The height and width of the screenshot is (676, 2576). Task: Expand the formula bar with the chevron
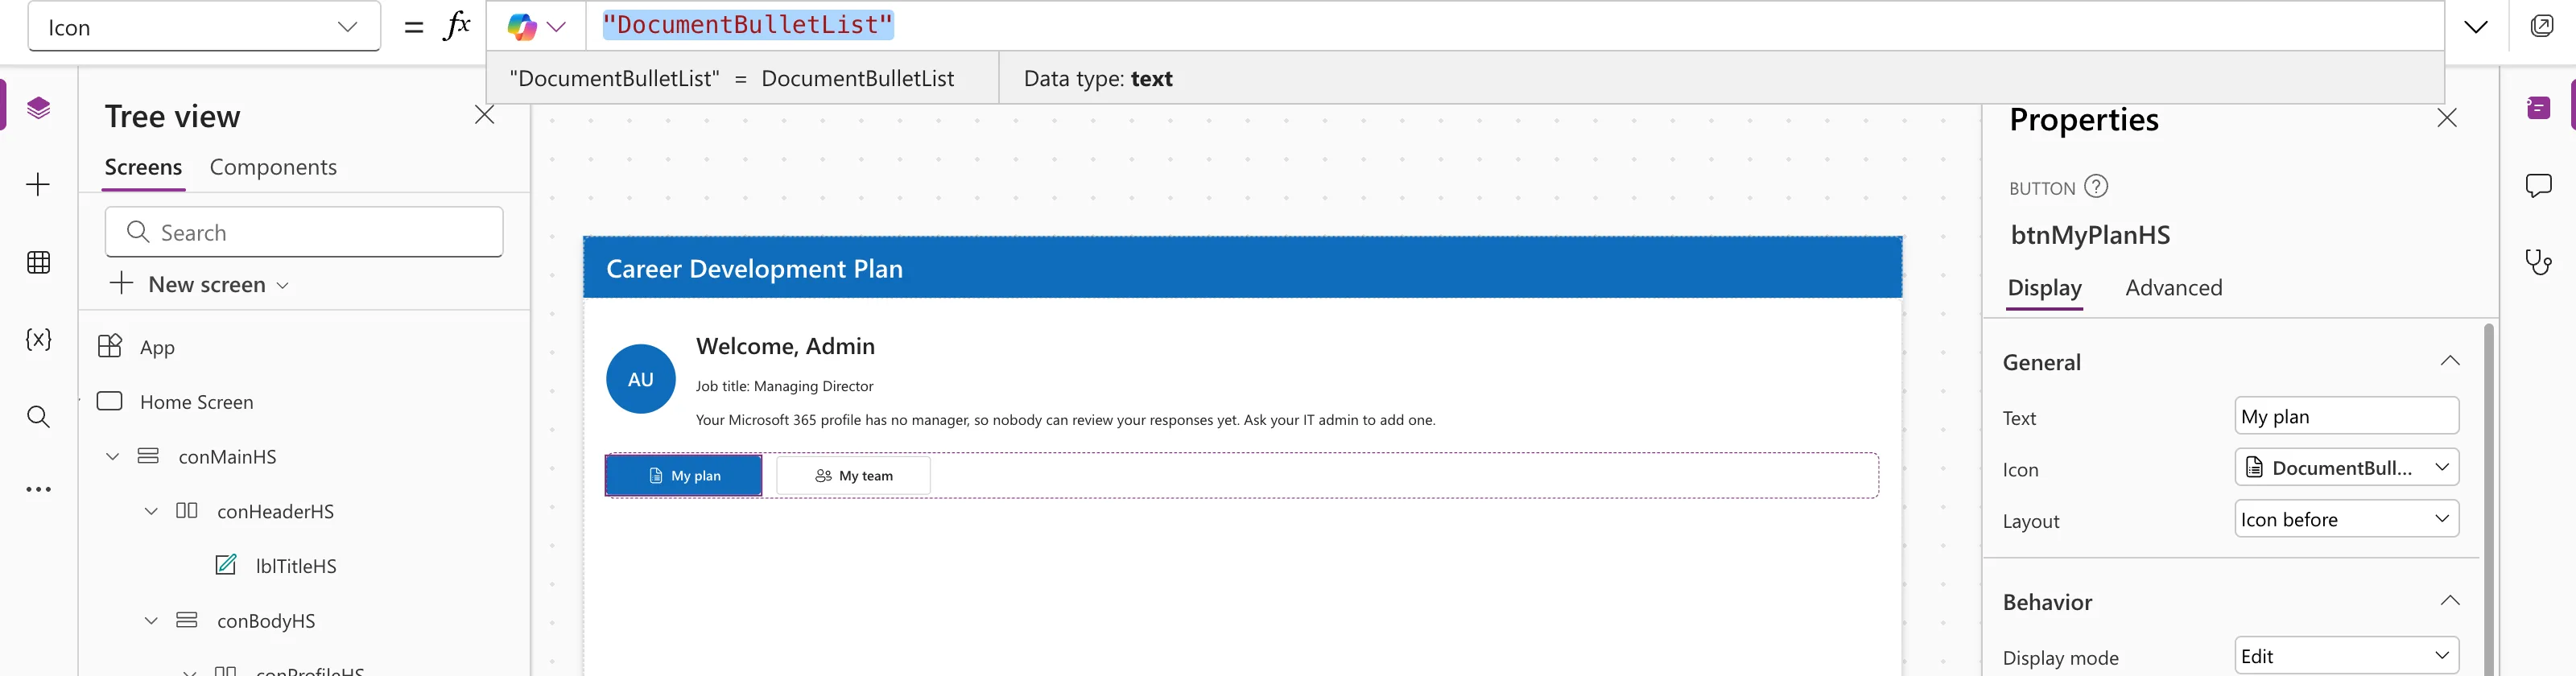(x=2476, y=27)
